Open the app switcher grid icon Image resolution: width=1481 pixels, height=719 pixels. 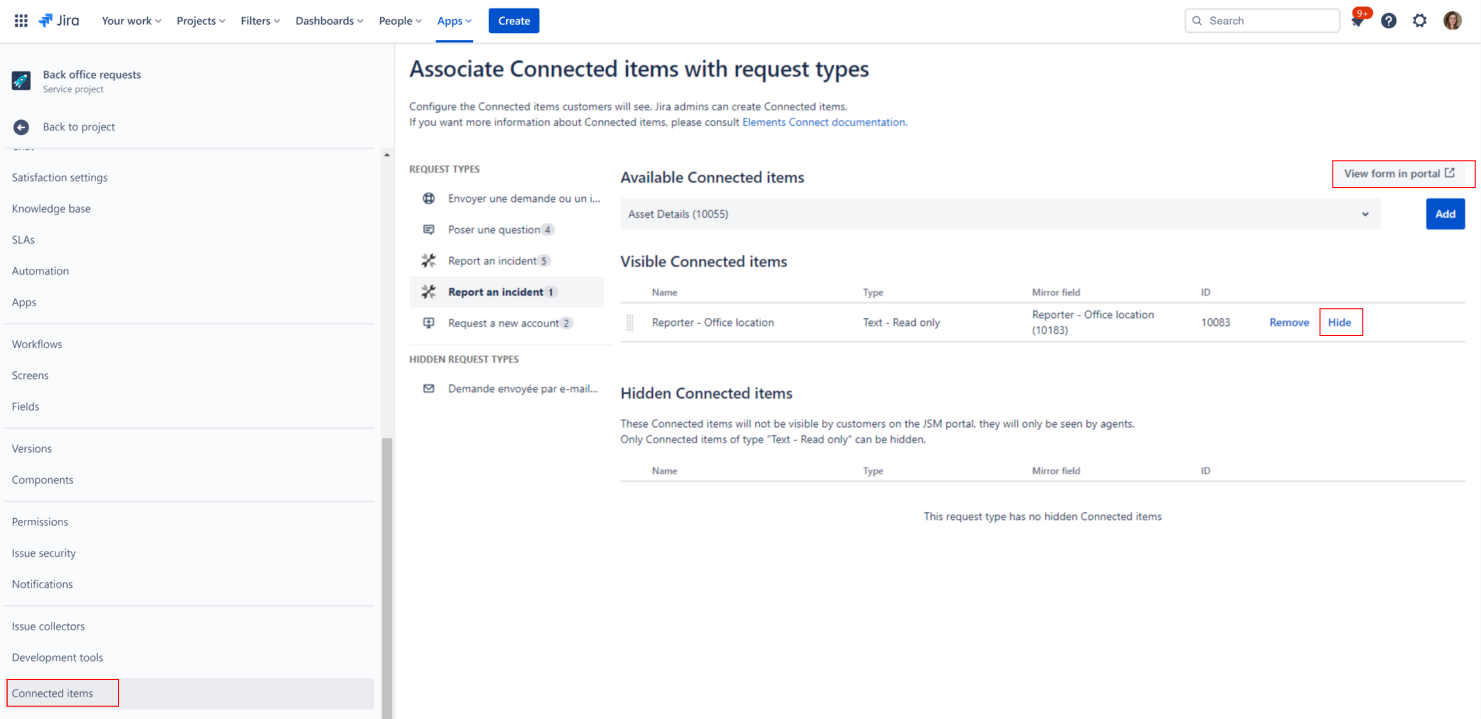coord(21,21)
